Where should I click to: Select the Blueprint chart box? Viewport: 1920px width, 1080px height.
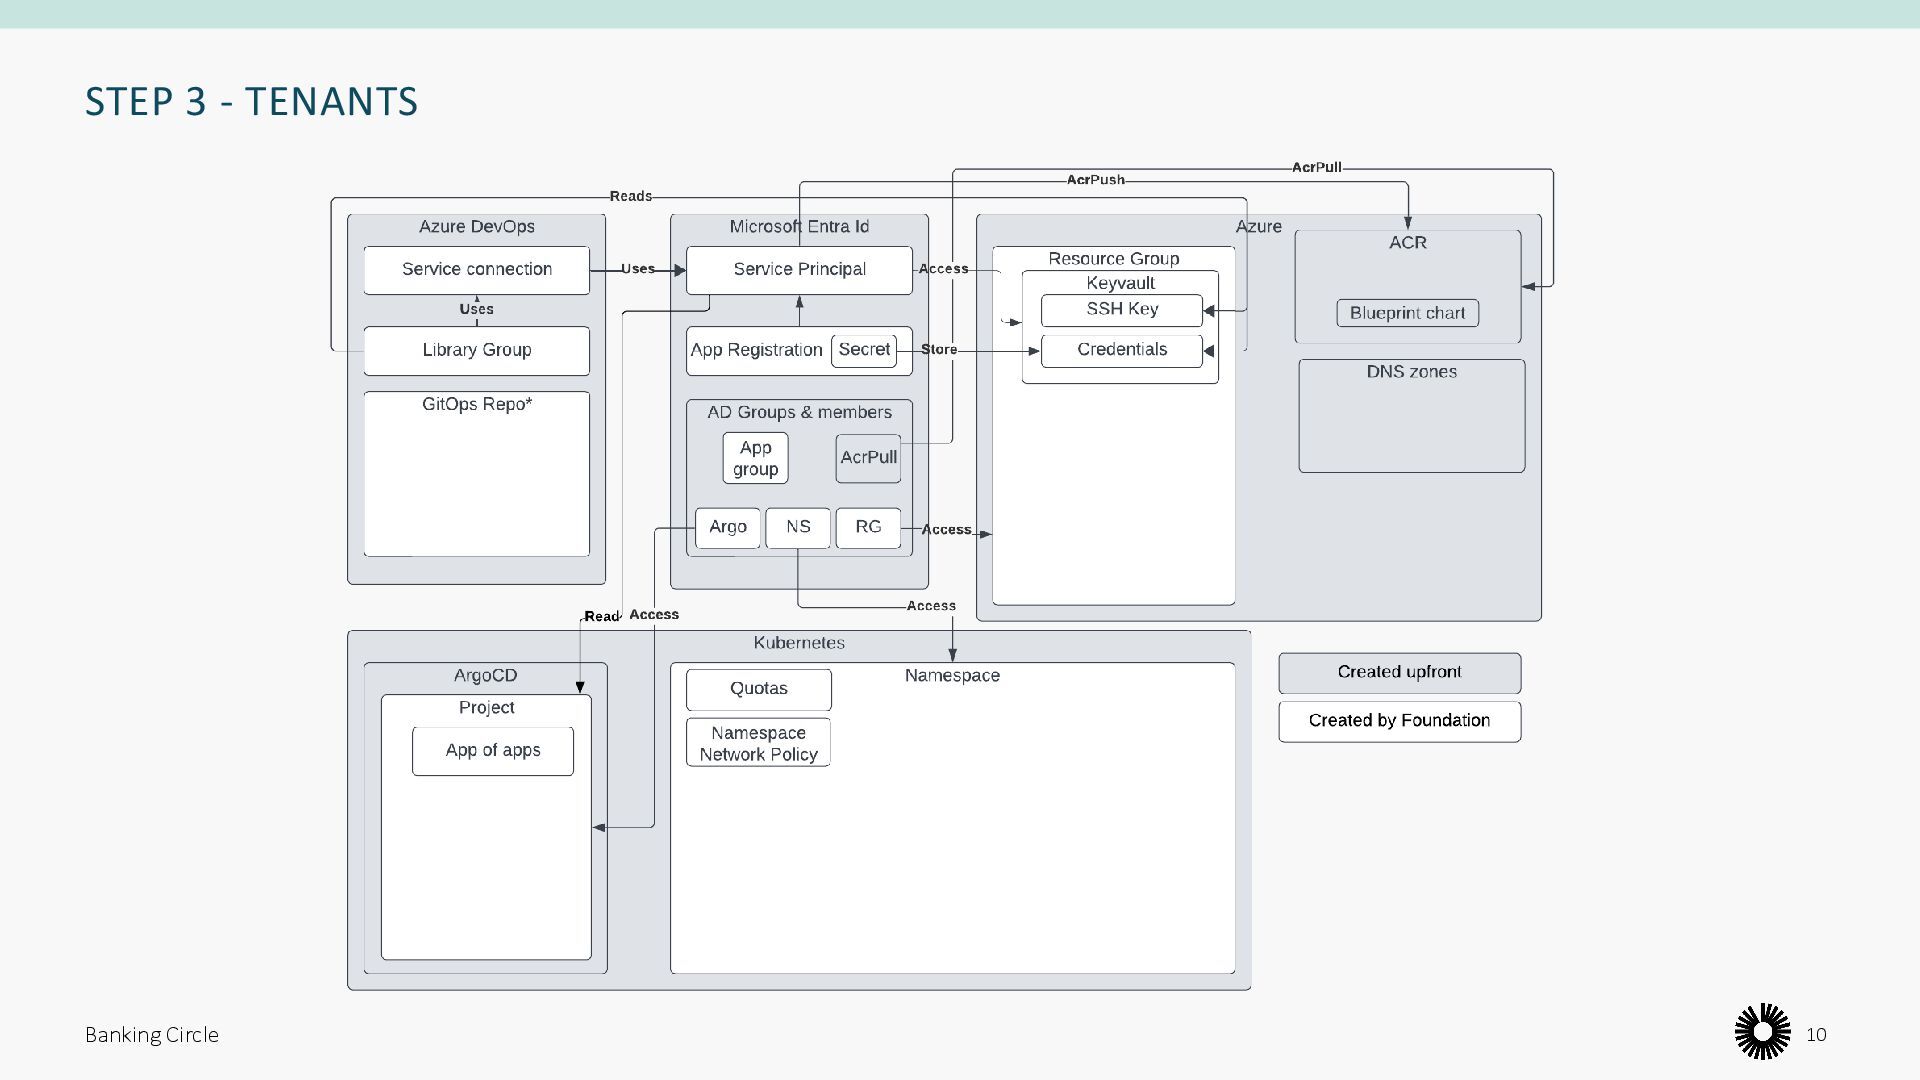[1407, 313]
